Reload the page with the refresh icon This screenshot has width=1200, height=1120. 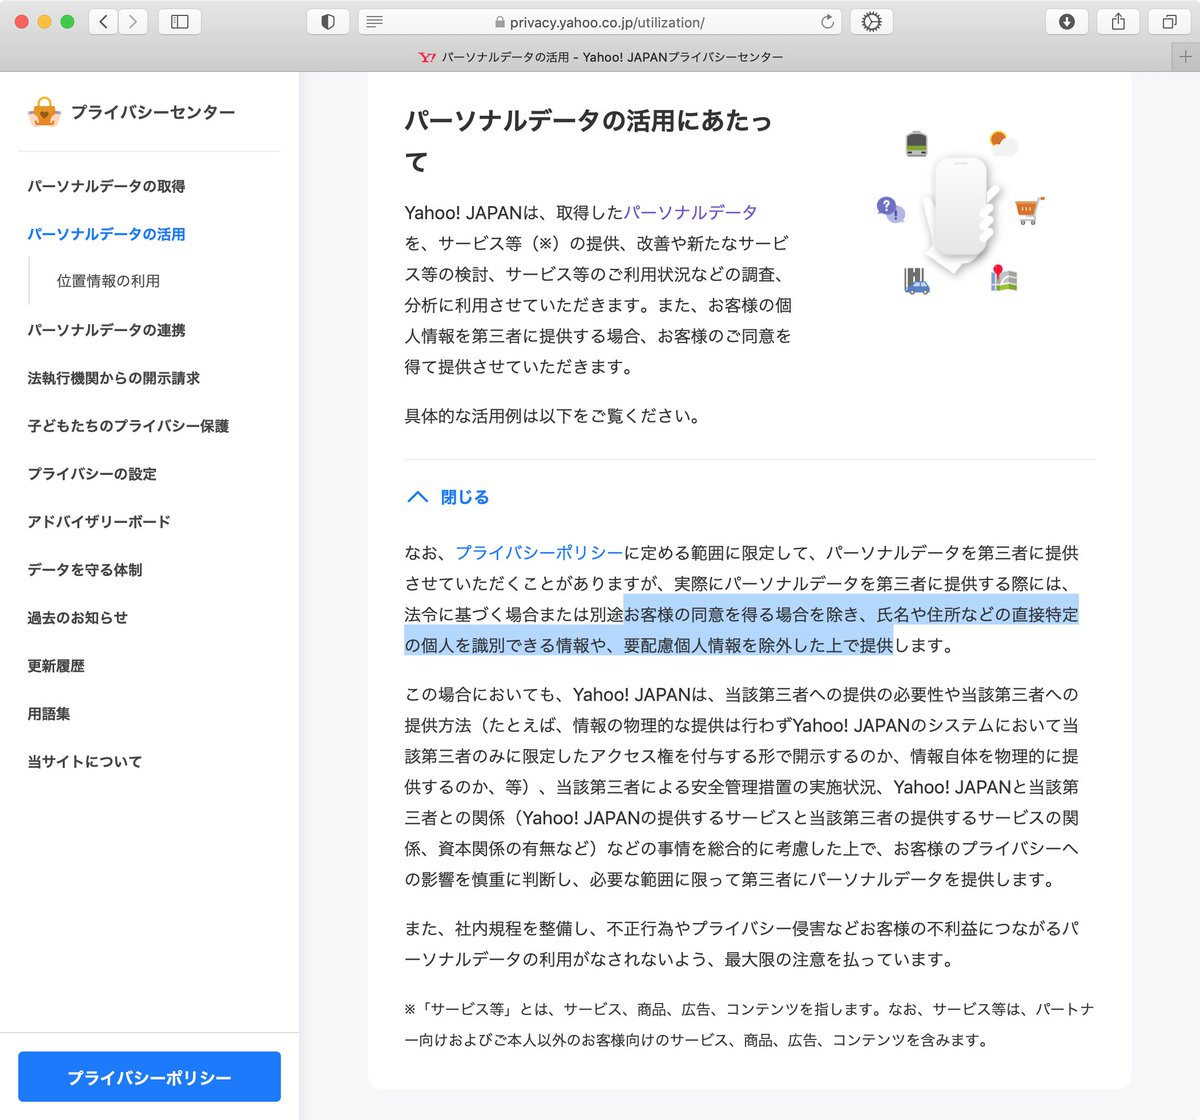827,21
